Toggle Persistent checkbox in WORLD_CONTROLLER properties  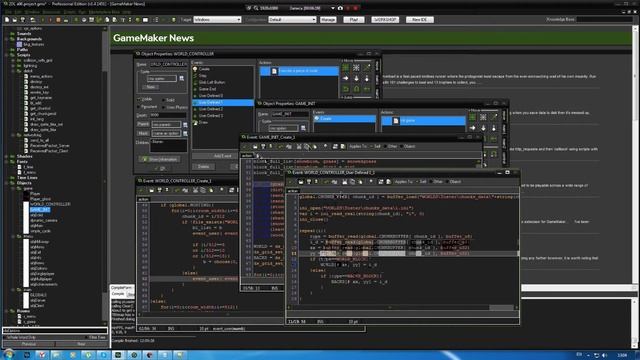[139, 107]
